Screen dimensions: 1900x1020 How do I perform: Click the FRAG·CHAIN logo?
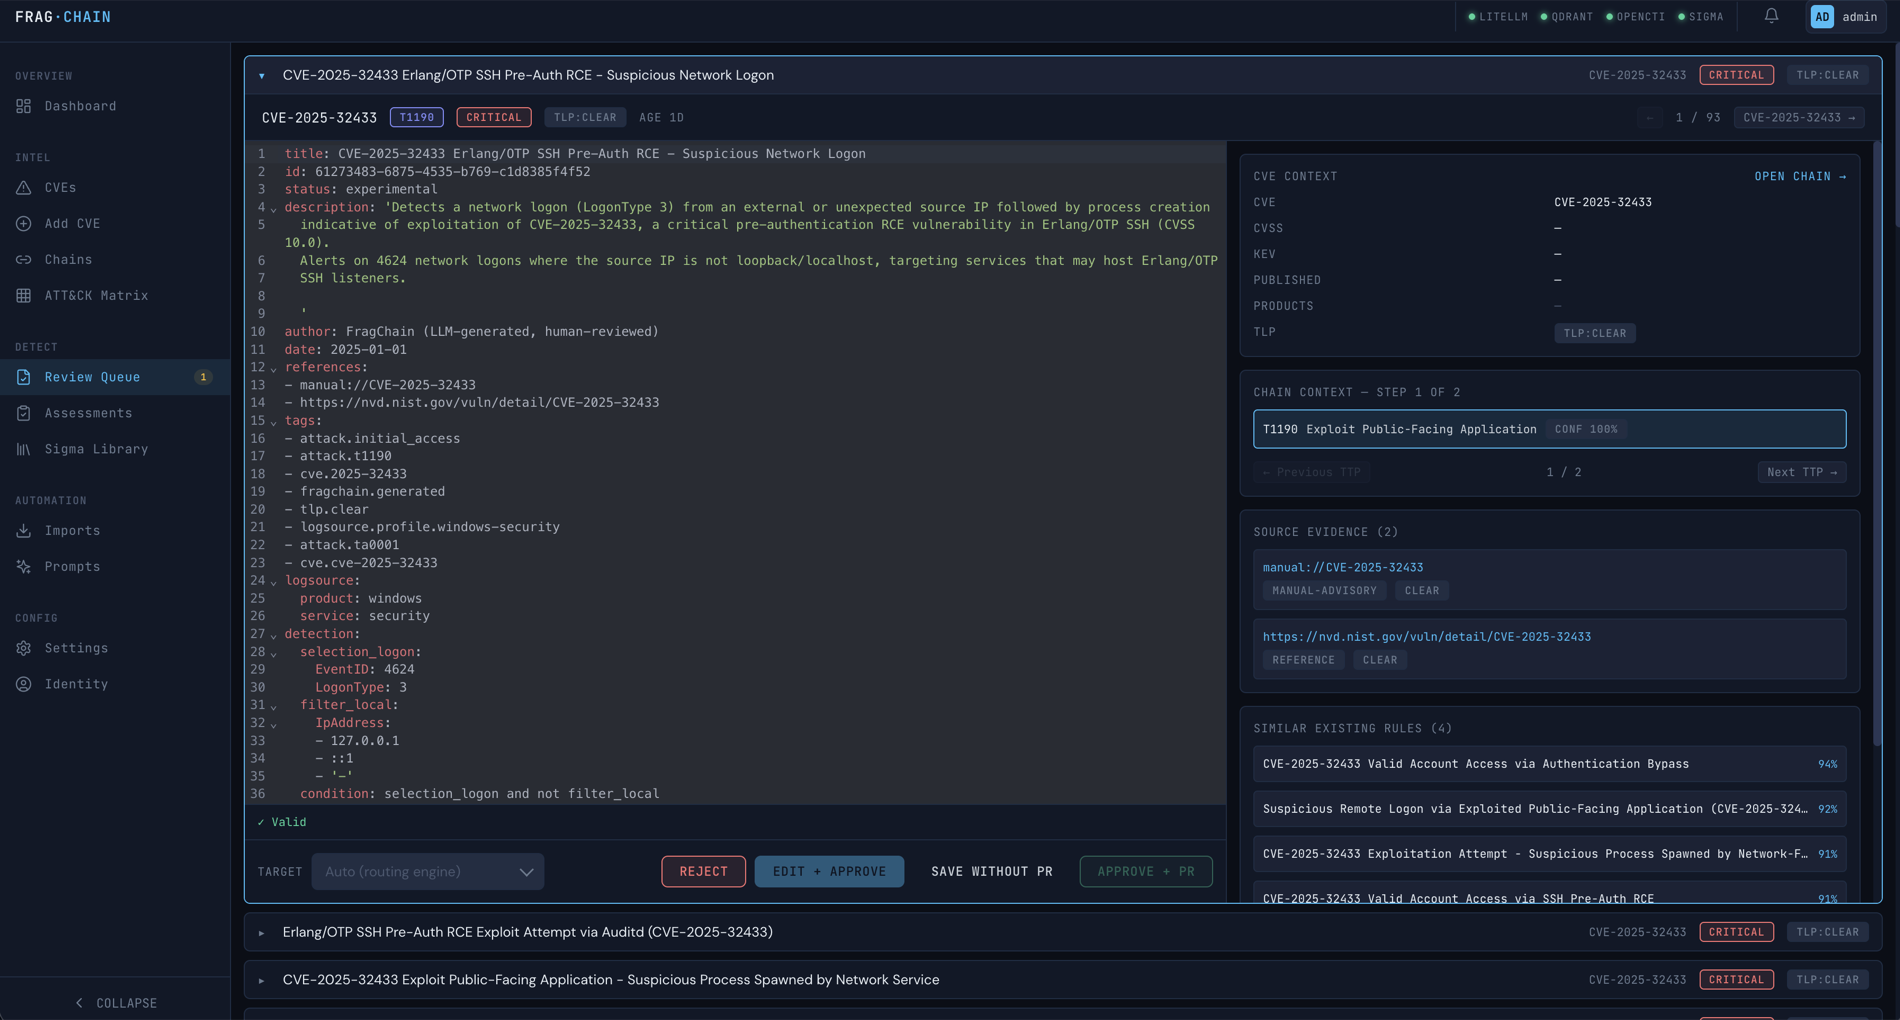pyautogui.click(x=63, y=17)
